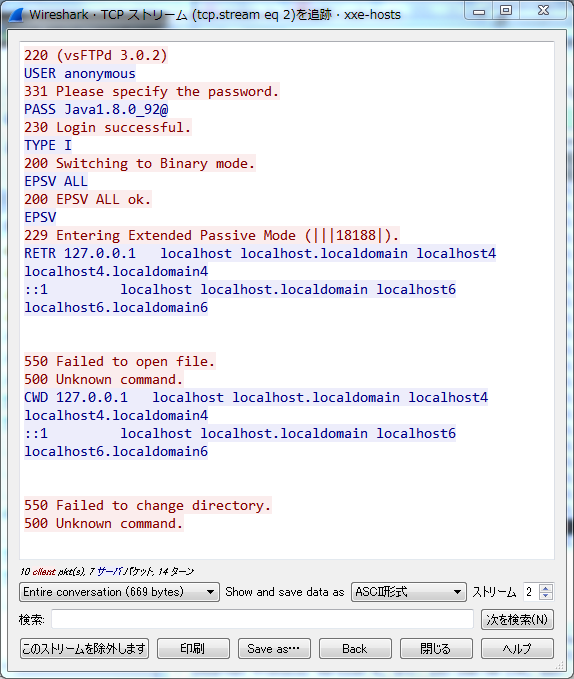This screenshot has width=574, height=679.
Task: Click the window resize grip corner
Action: coord(559,664)
